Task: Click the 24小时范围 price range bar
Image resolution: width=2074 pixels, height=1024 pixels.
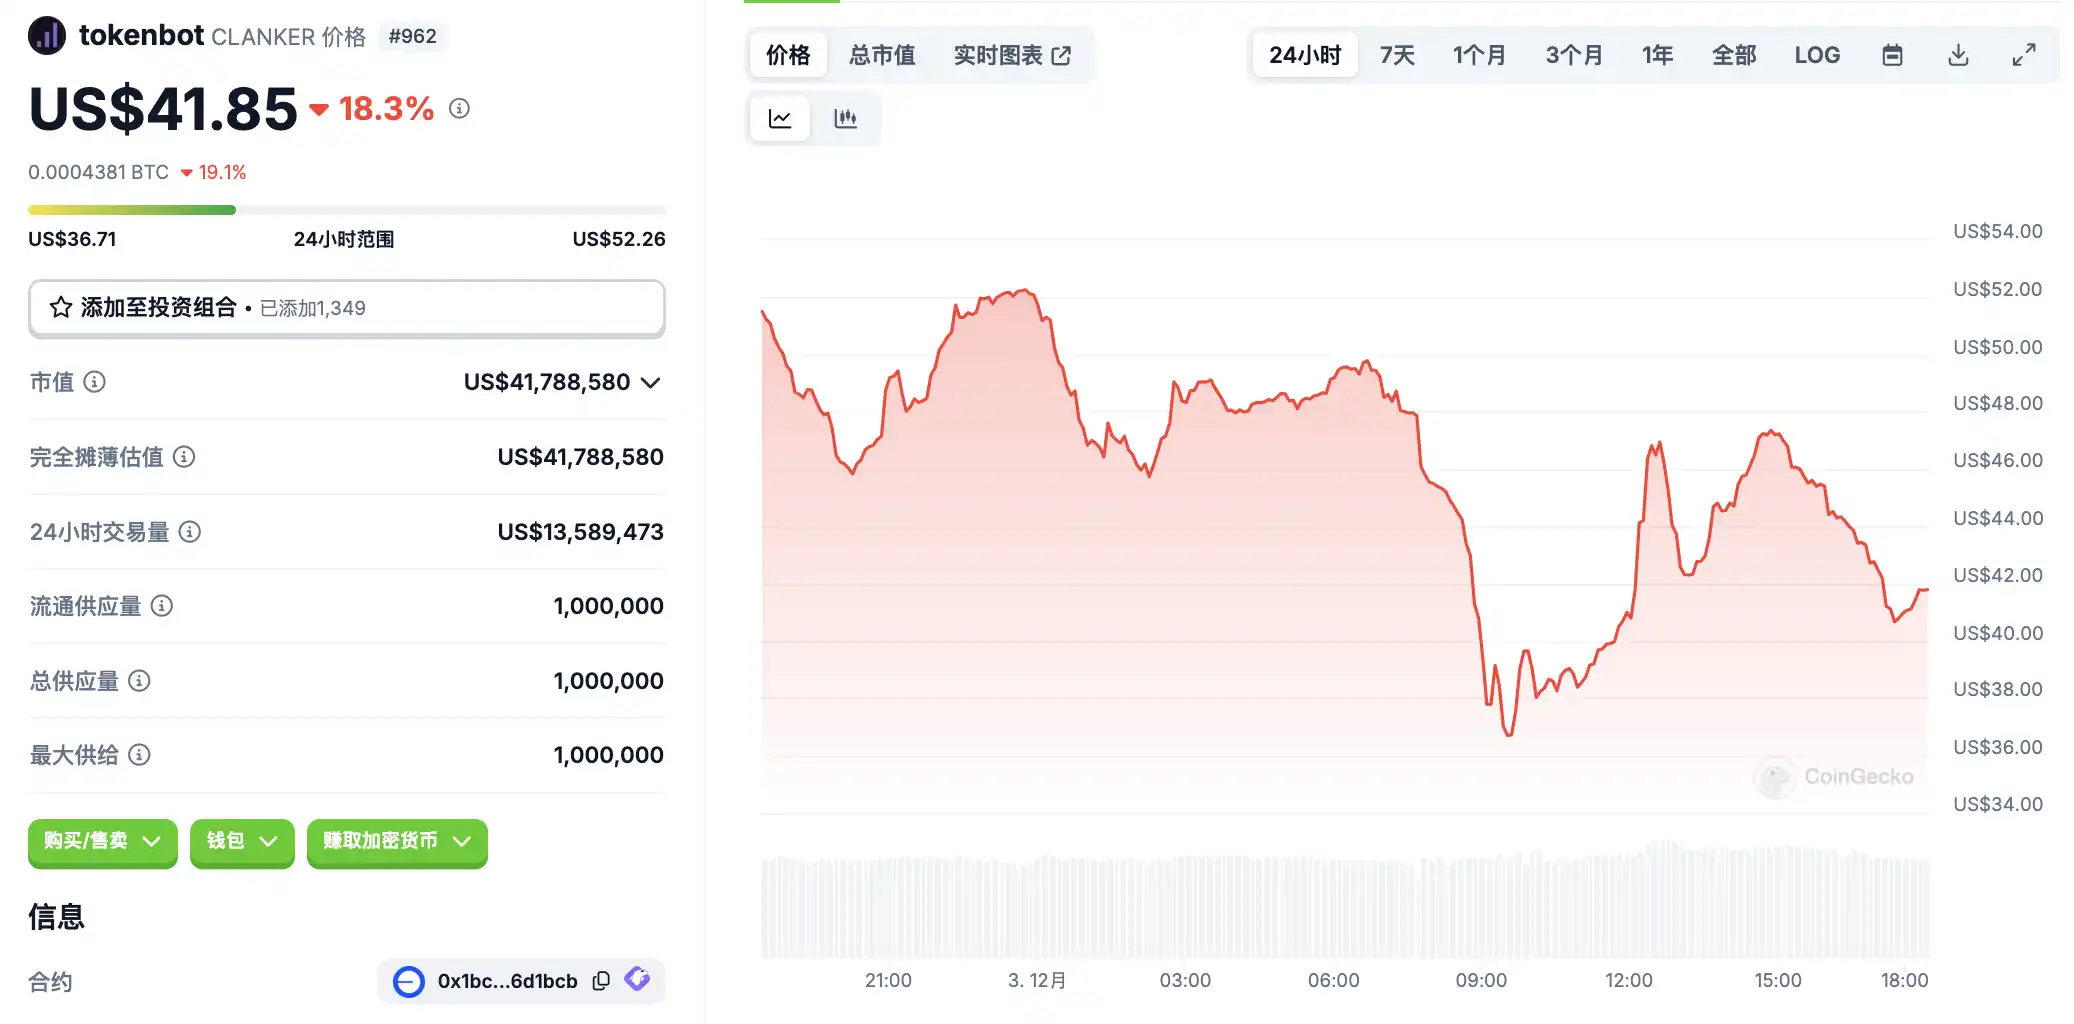Action: pos(346,210)
